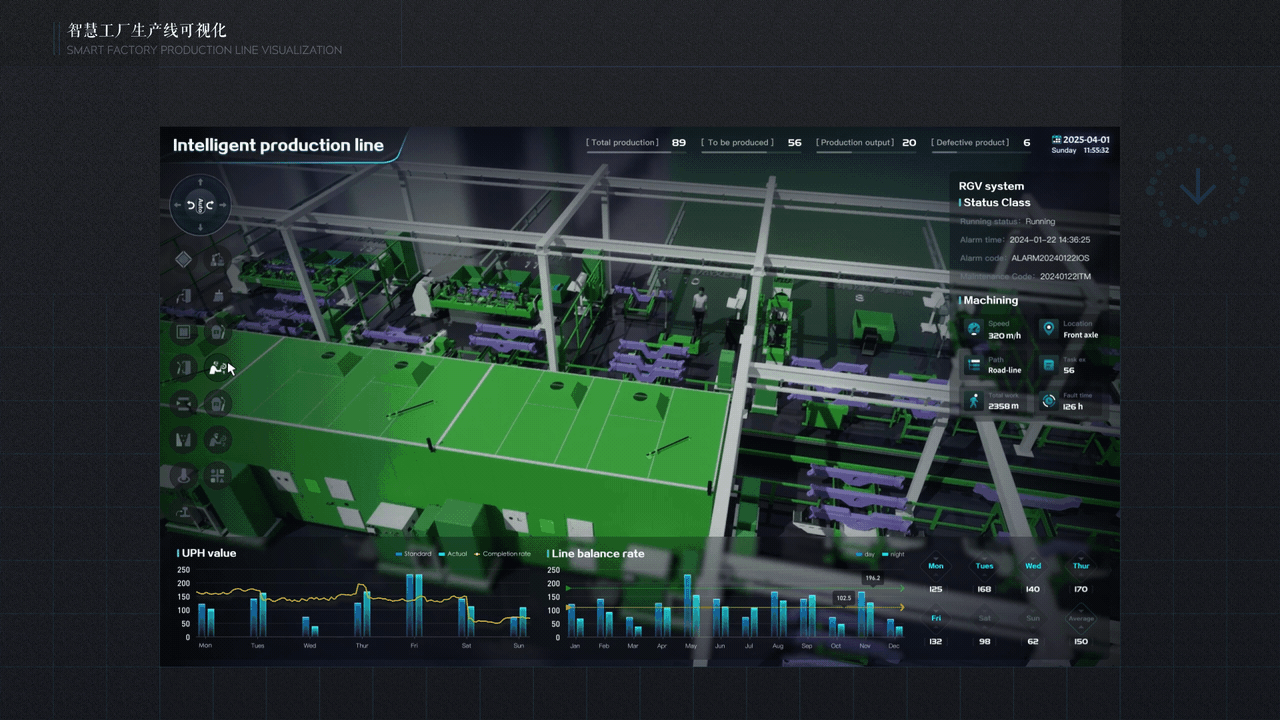
Task: Click the Status Class section heading
Action: point(996,202)
